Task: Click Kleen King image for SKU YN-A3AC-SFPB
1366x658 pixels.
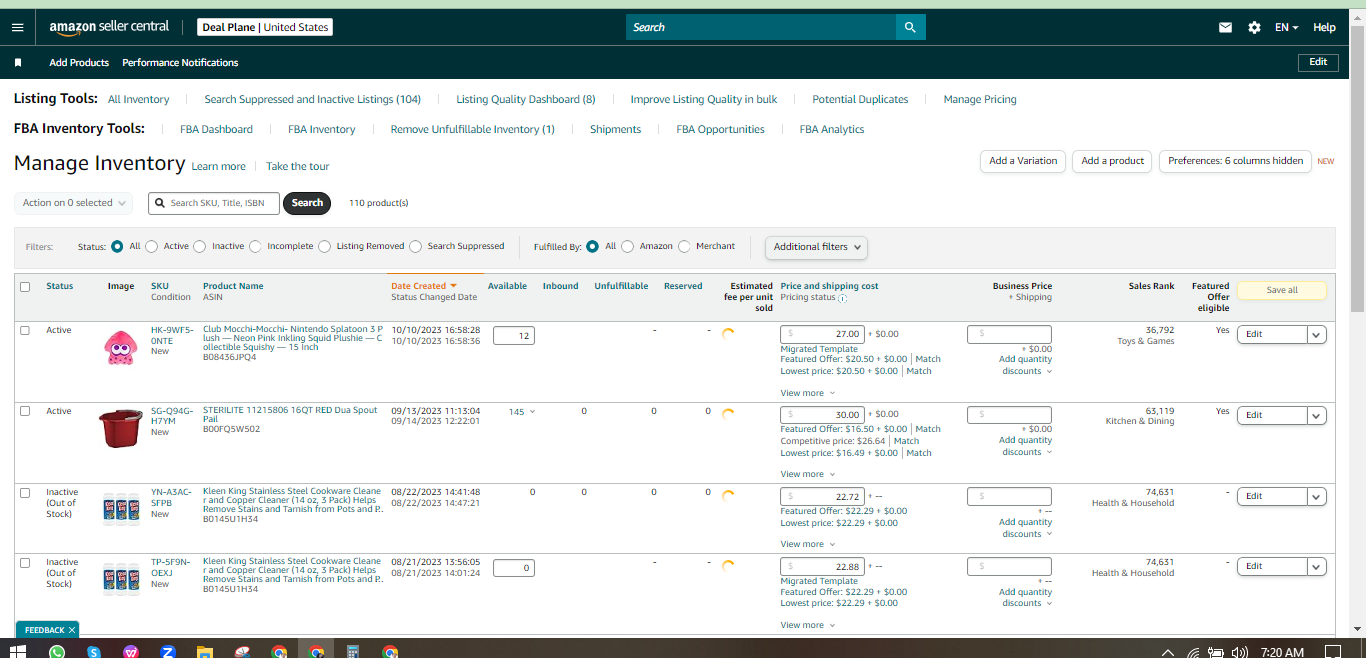Action: [120, 509]
